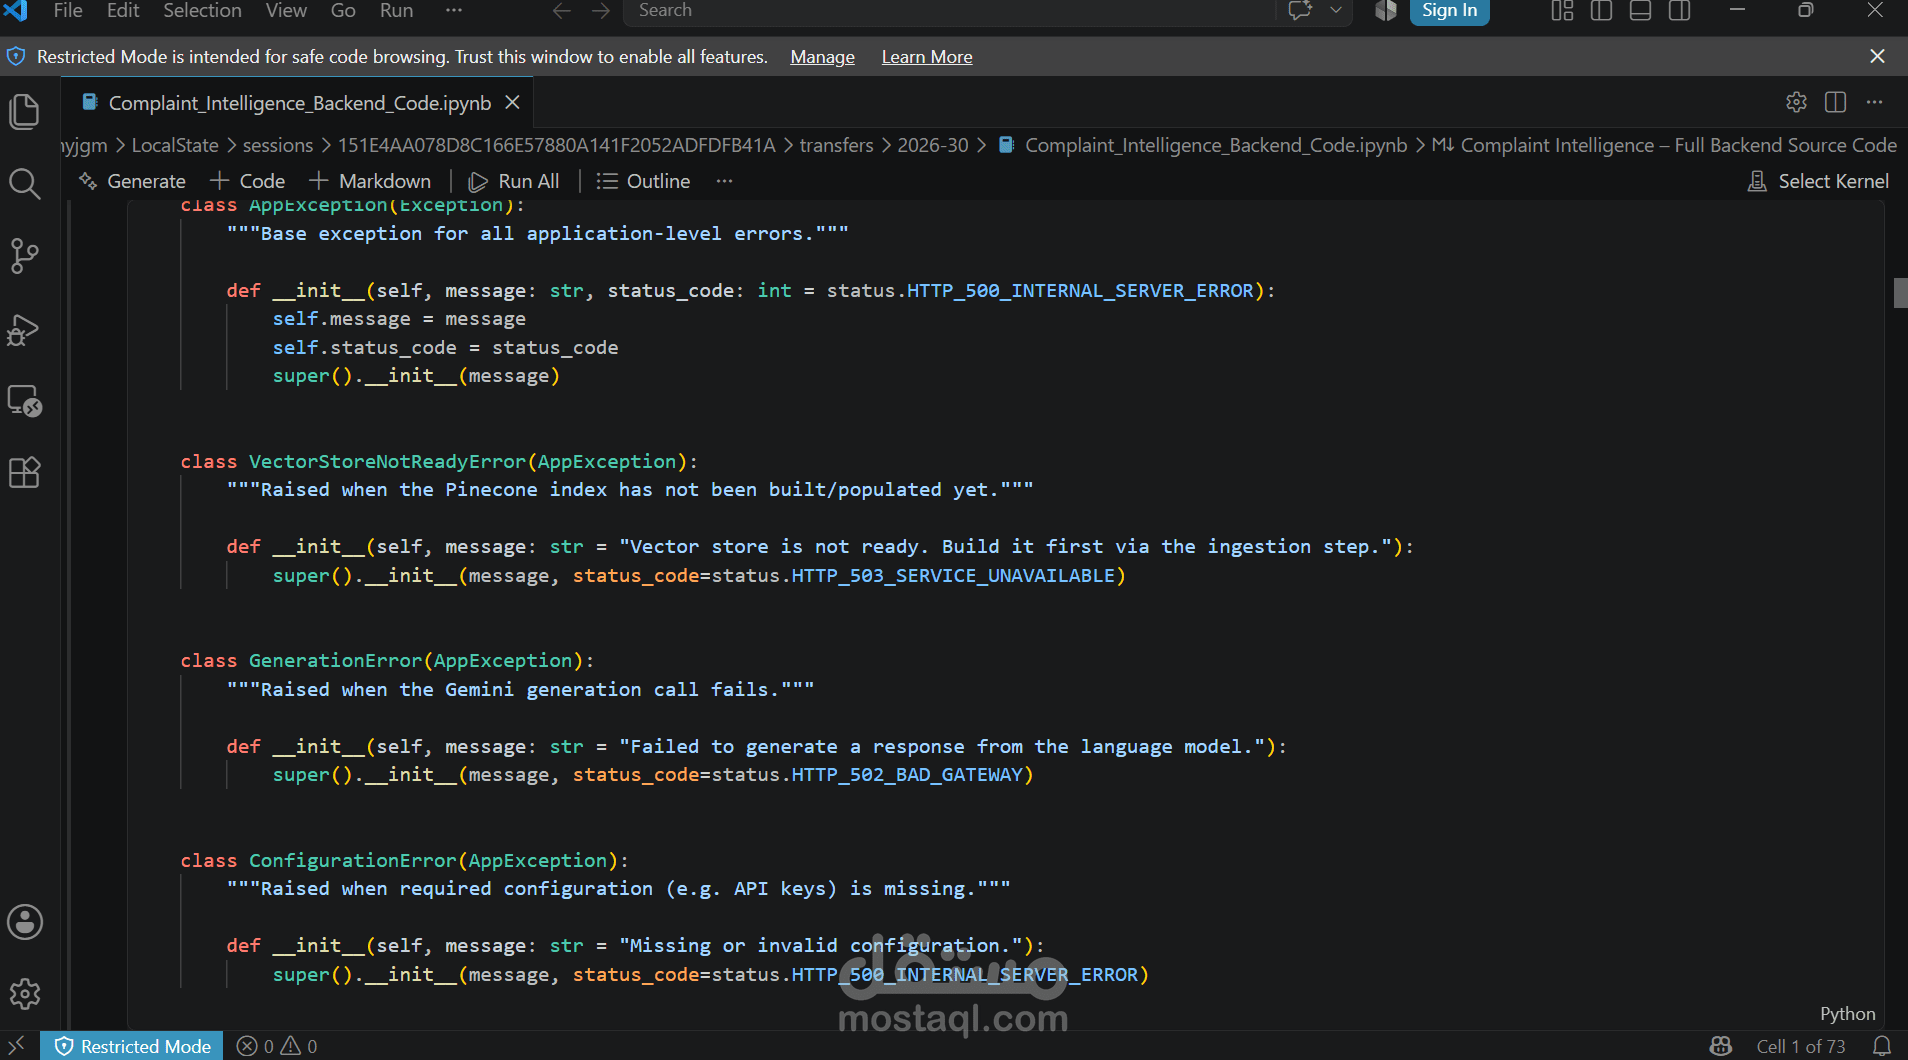Open editor More Actions ellipsis
1908x1060 pixels.
point(1874,102)
